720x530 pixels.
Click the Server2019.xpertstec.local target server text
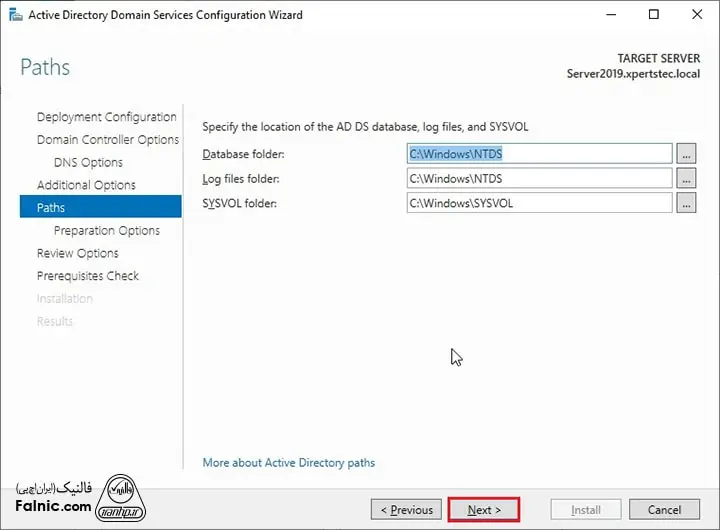coord(633,74)
